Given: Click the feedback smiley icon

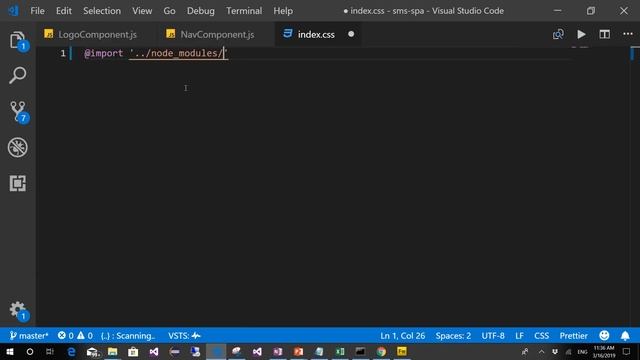Looking at the screenshot, I should [604, 336].
